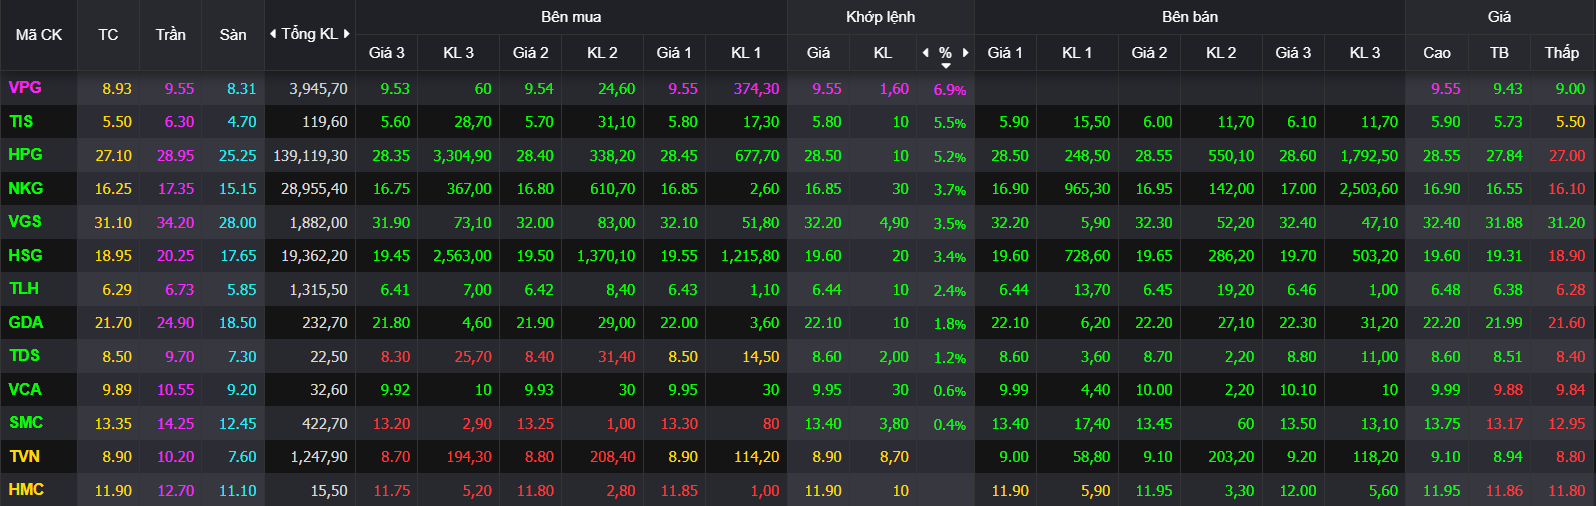Open stock symbol TLH
1596x506 pixels.
[23, 289]
